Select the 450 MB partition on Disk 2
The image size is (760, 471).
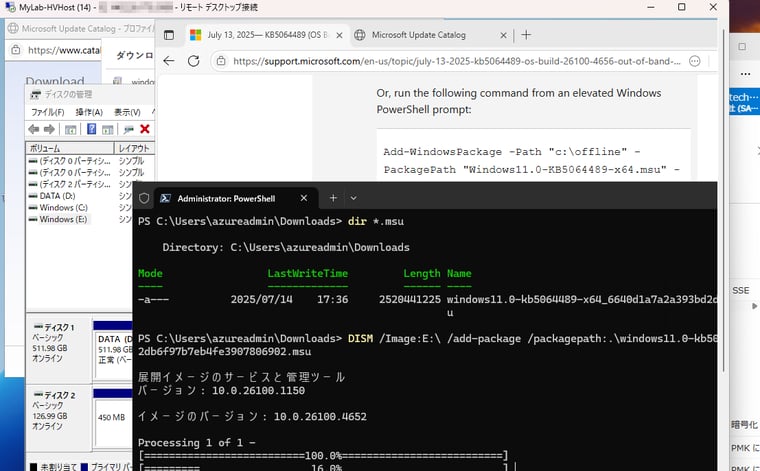(x=113, y=422)
